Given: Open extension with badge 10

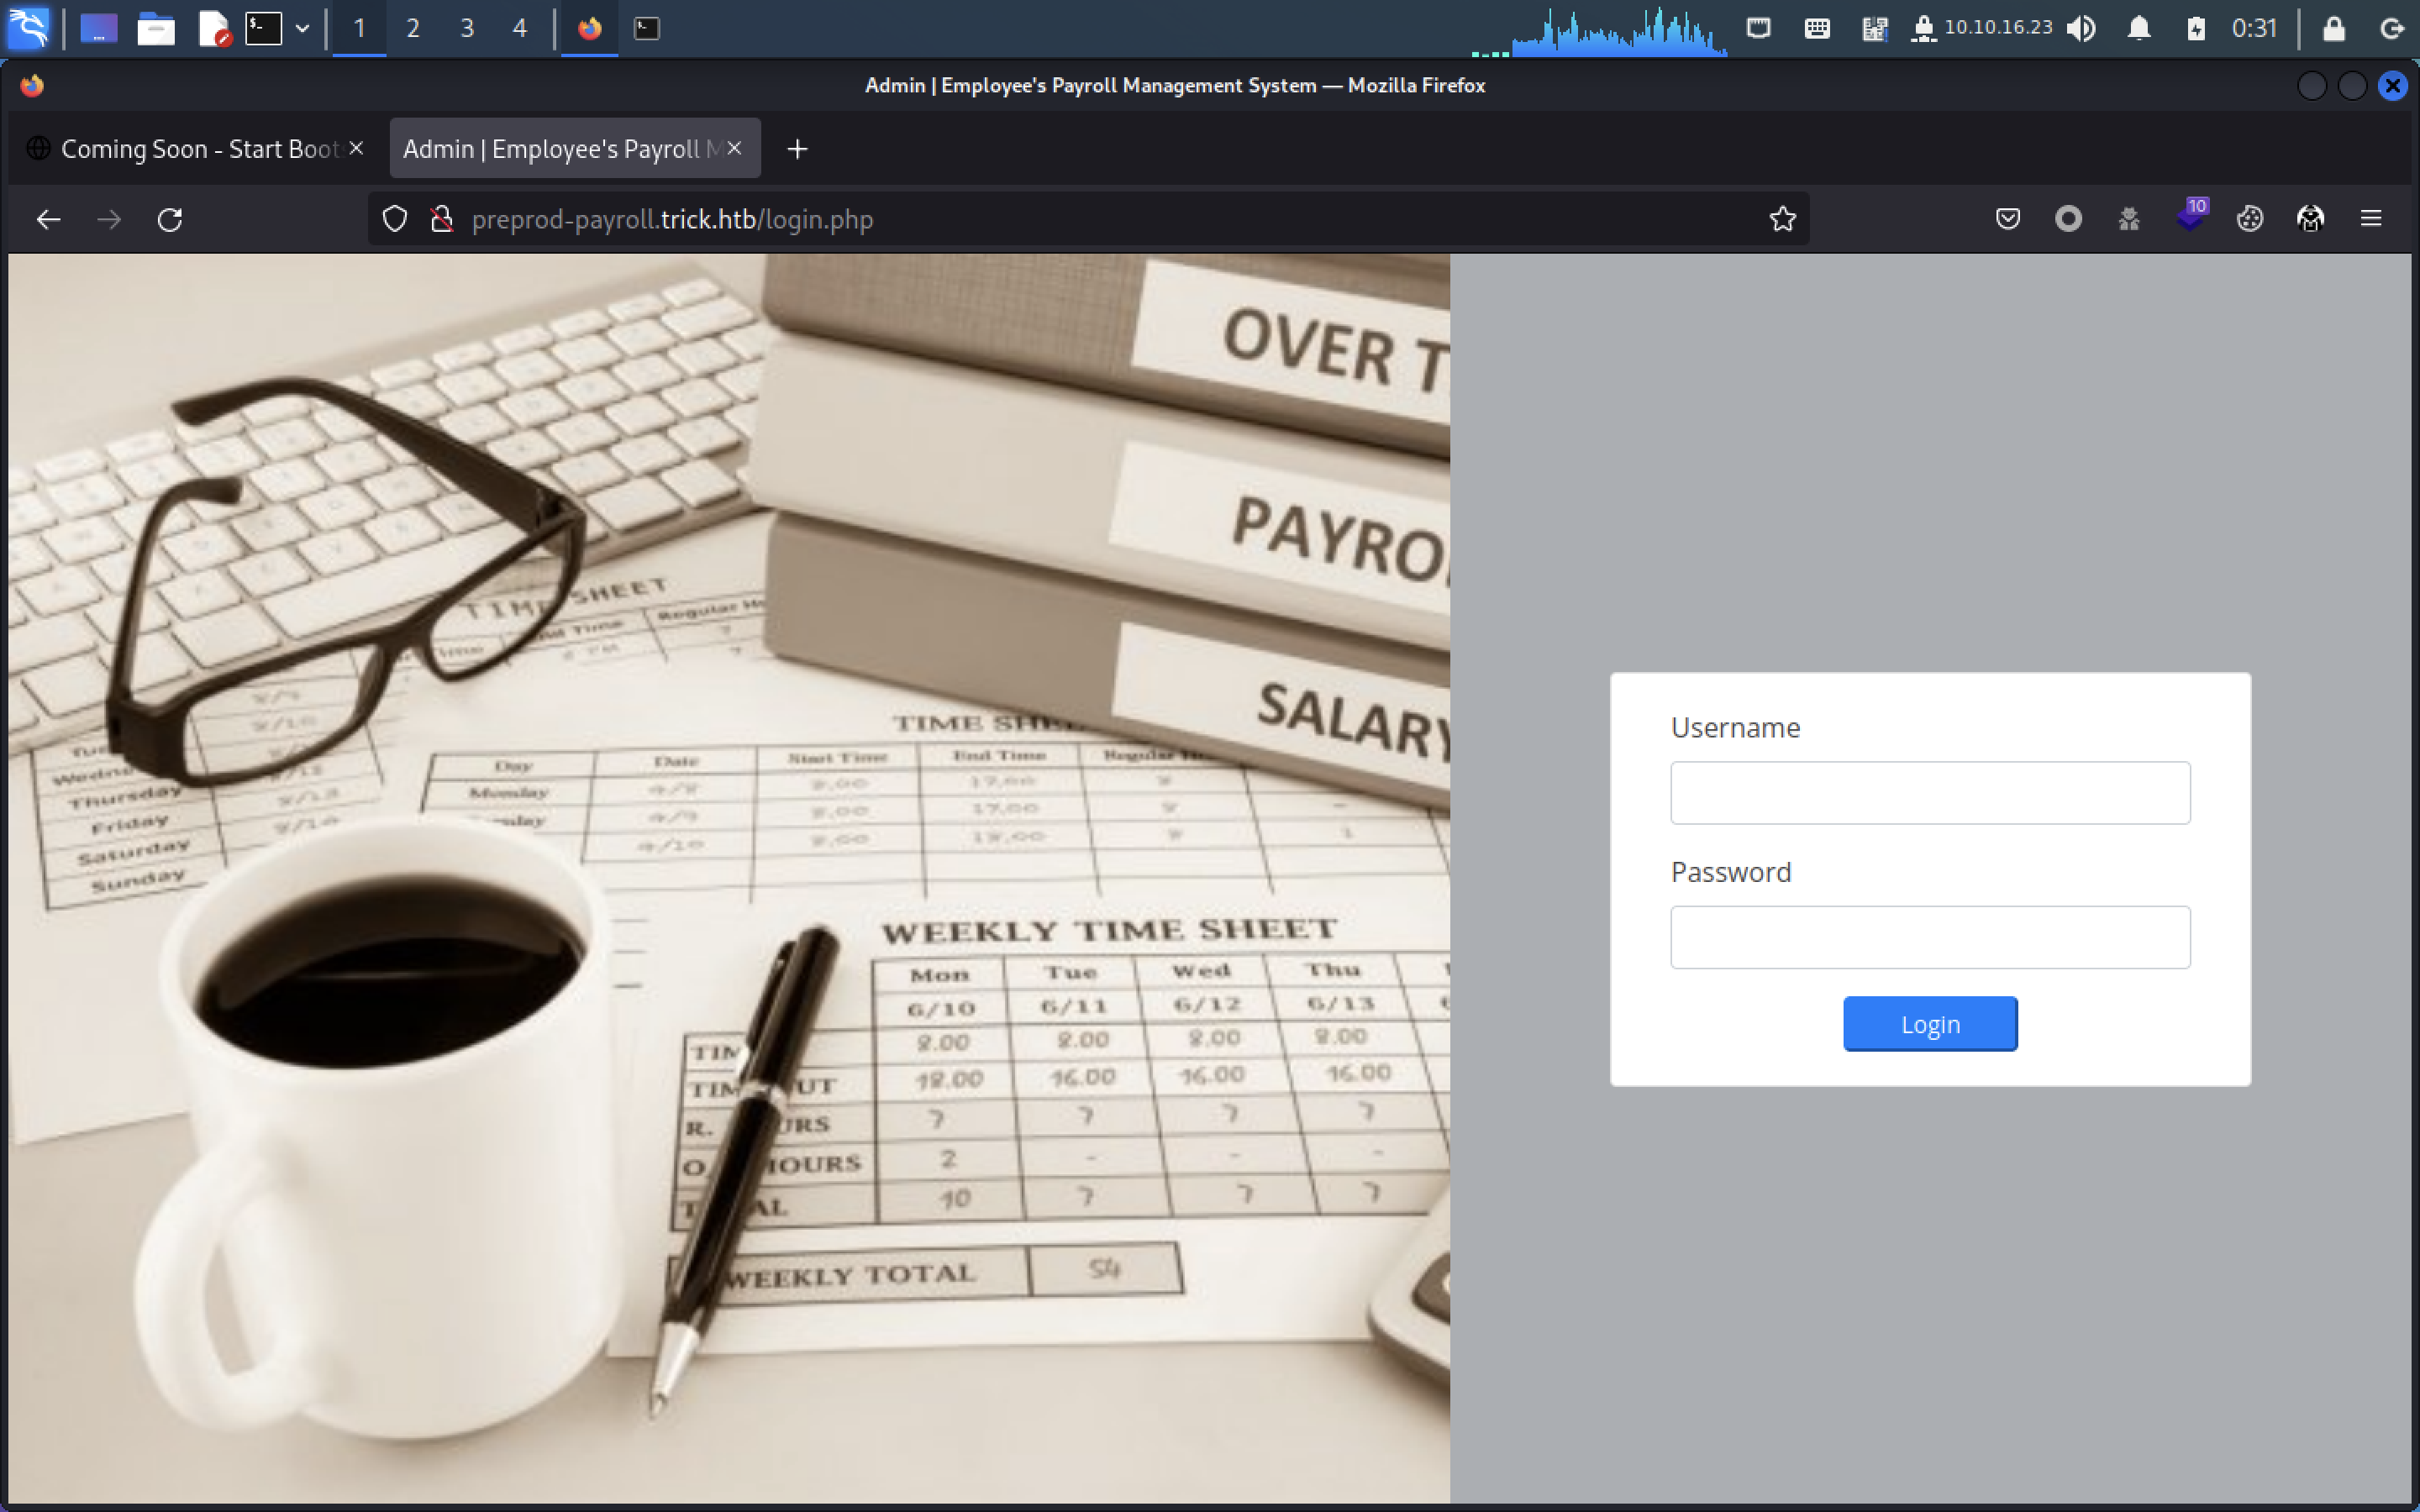Looking at the screenshot, I should 2190,217.
